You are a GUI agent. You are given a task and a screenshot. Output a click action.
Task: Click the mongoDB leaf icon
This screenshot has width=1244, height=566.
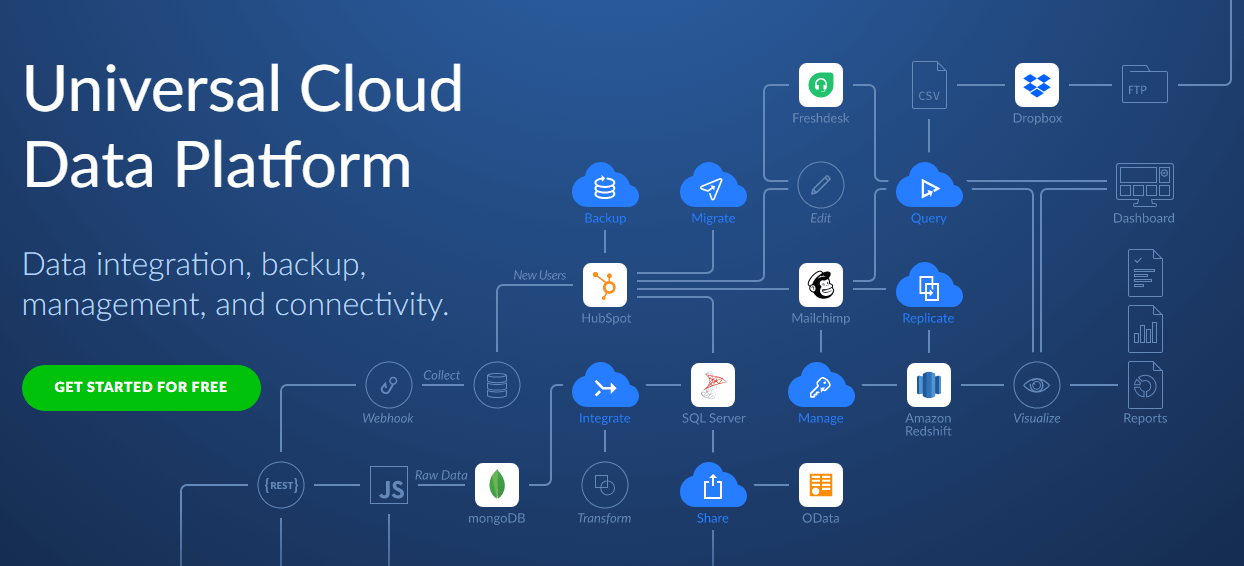497,485
